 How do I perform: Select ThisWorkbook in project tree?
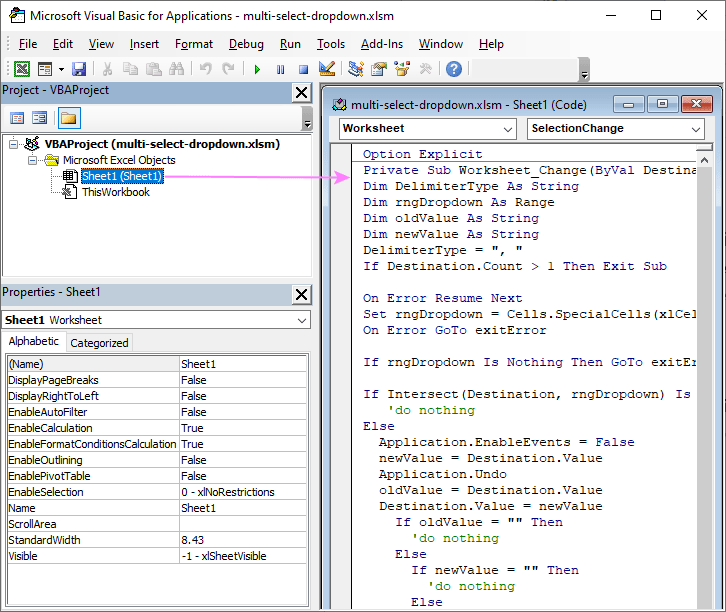pos(116,192)
